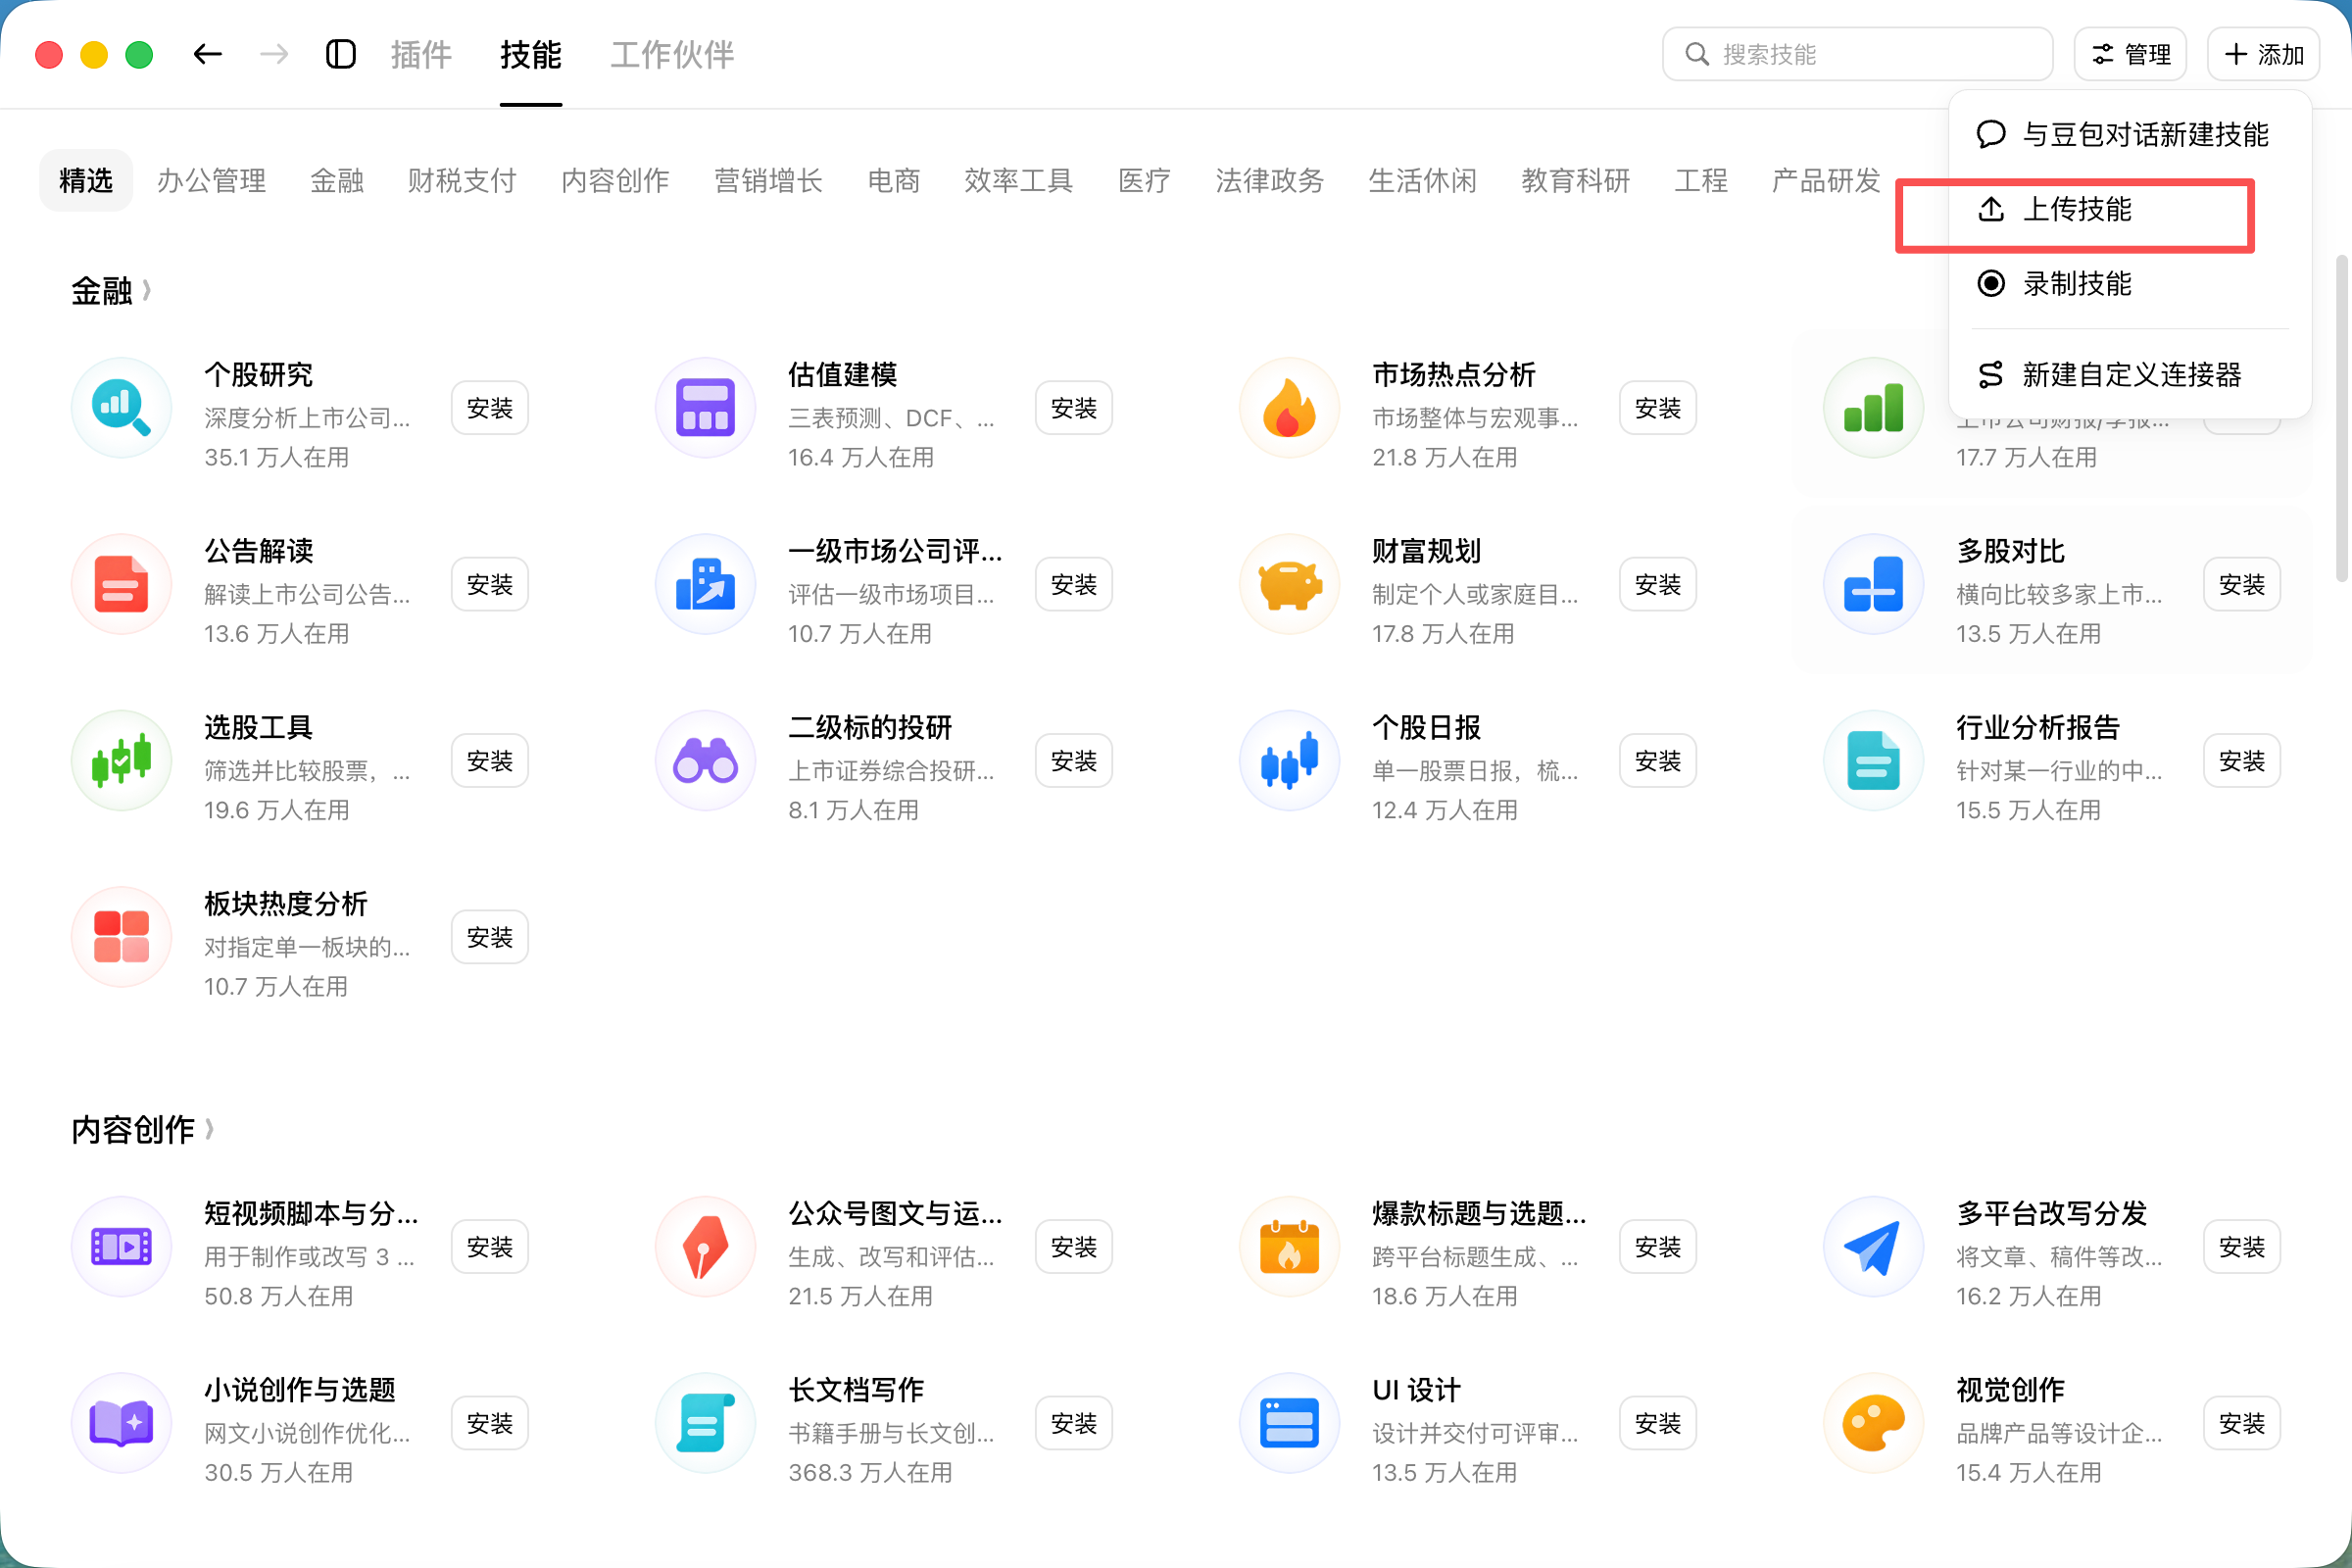Toggle the sidebar panel icon
Screen dimensions: 2352x1568
click(341, 54)
